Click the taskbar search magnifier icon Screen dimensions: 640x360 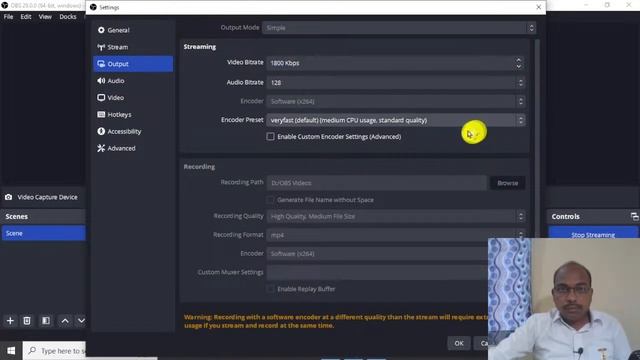pos(32,351)
